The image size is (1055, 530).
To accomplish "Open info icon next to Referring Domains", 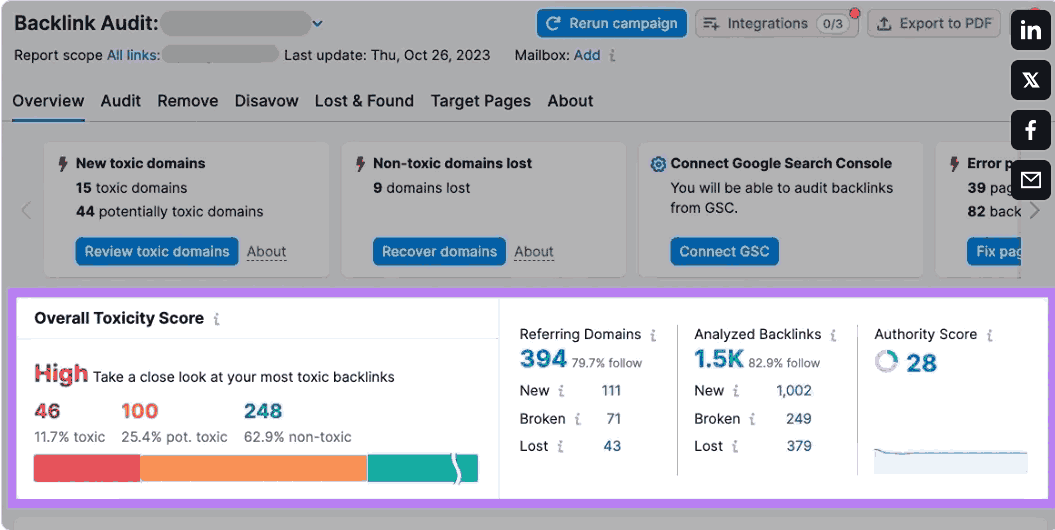I will click(x=653, y=335).
